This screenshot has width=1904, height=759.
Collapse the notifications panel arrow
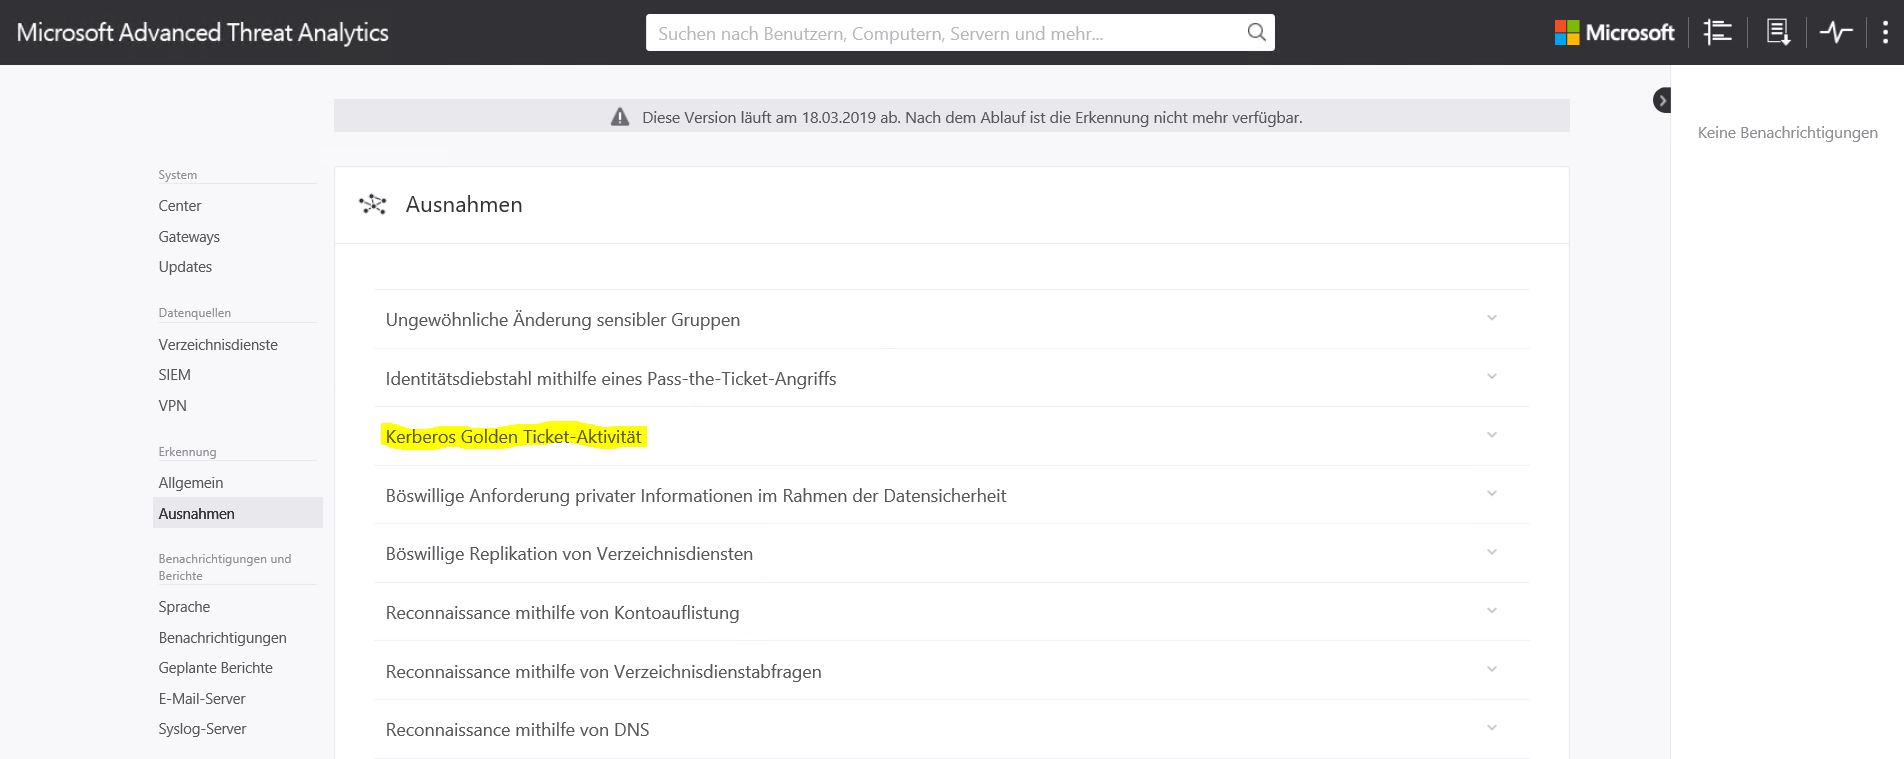pyautogui.click(x=1662, y=100)
